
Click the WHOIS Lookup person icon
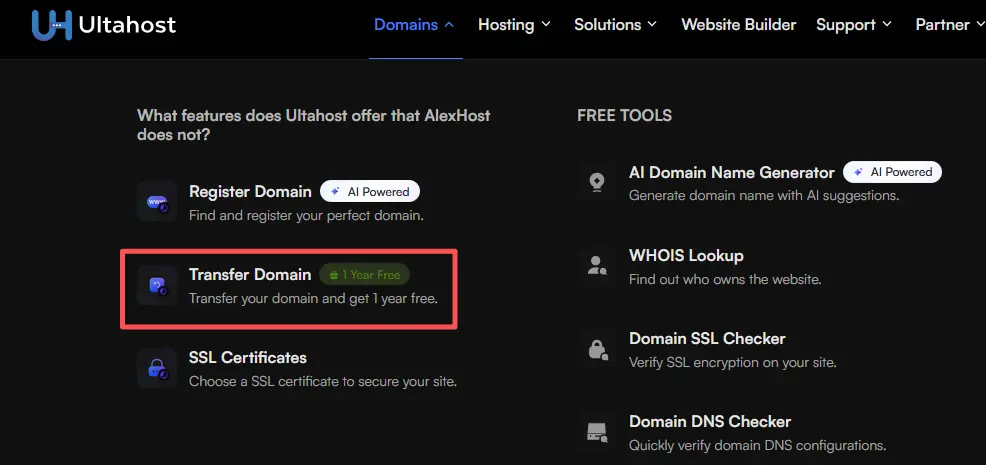[x=597, y=266]
